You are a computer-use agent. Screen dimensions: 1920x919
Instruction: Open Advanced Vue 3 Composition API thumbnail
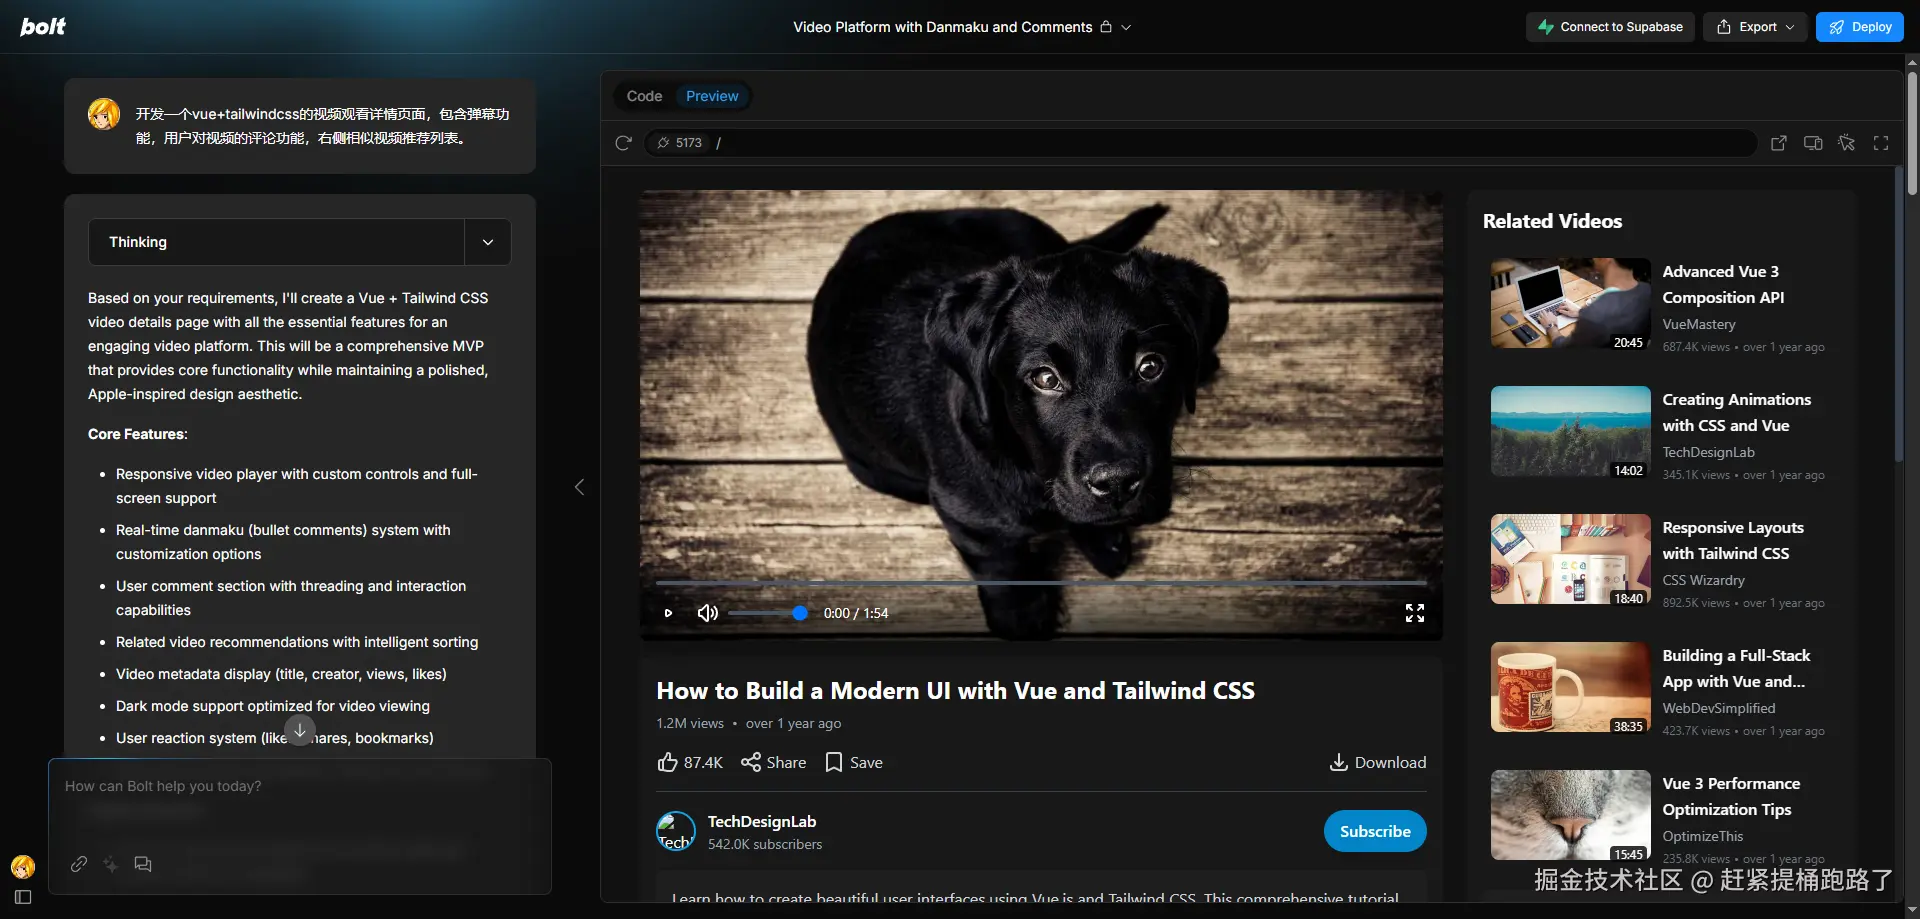[1570, 303]
